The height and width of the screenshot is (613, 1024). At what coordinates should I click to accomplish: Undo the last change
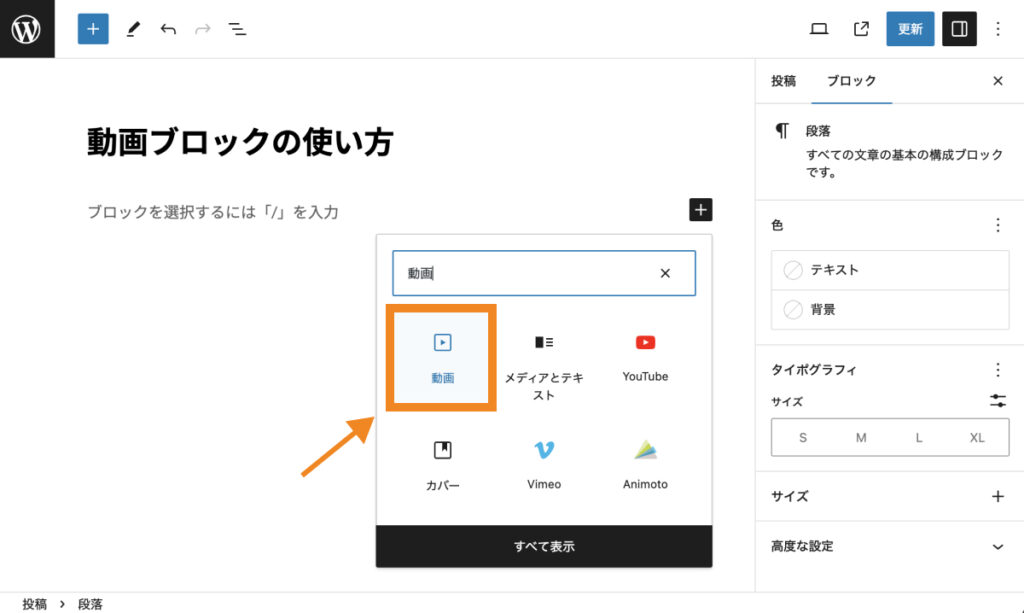click(x=169, y=29)
